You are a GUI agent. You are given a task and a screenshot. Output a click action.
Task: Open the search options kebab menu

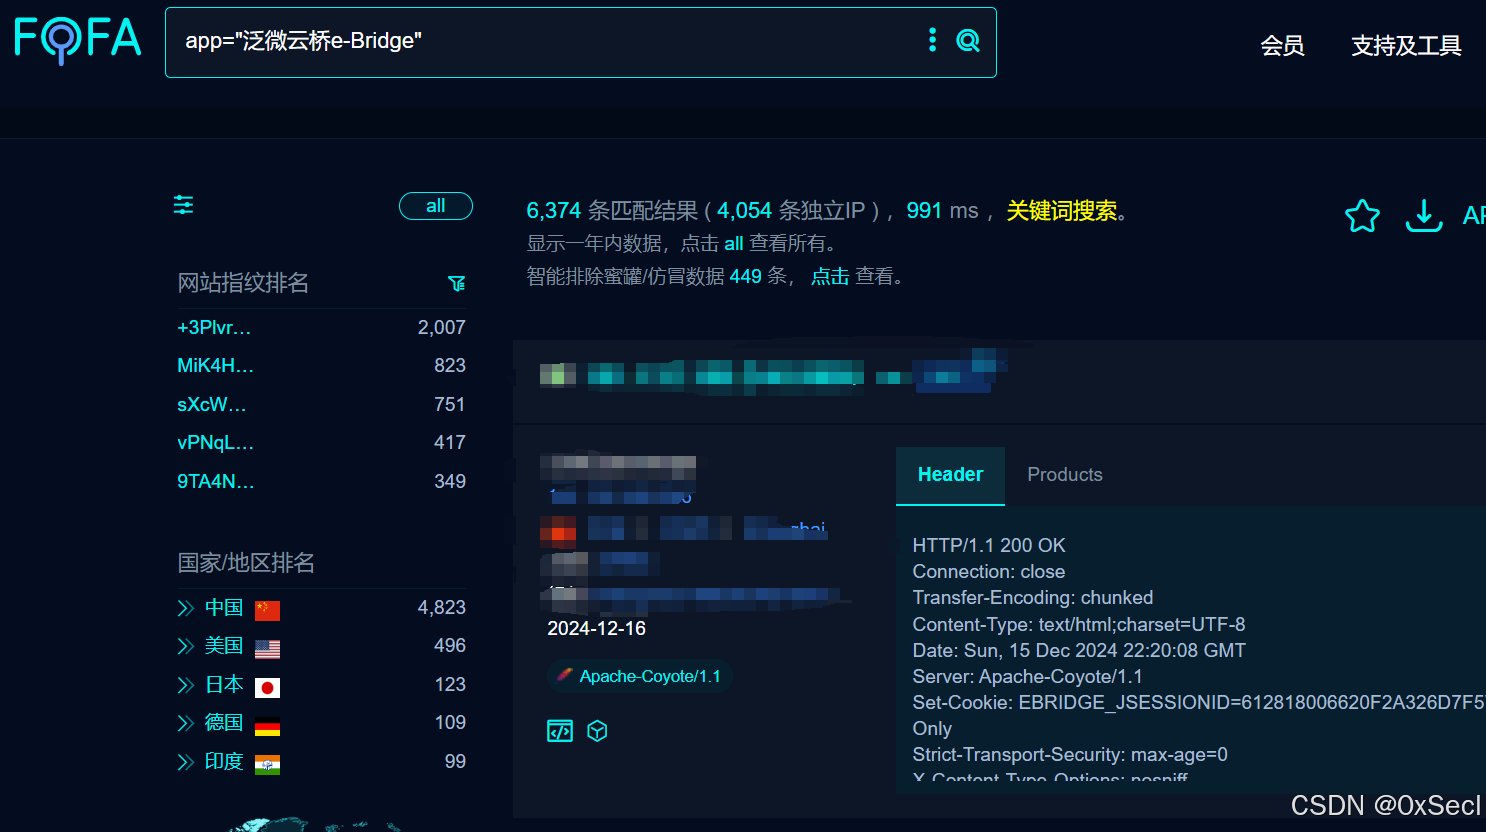coord(932,40)
